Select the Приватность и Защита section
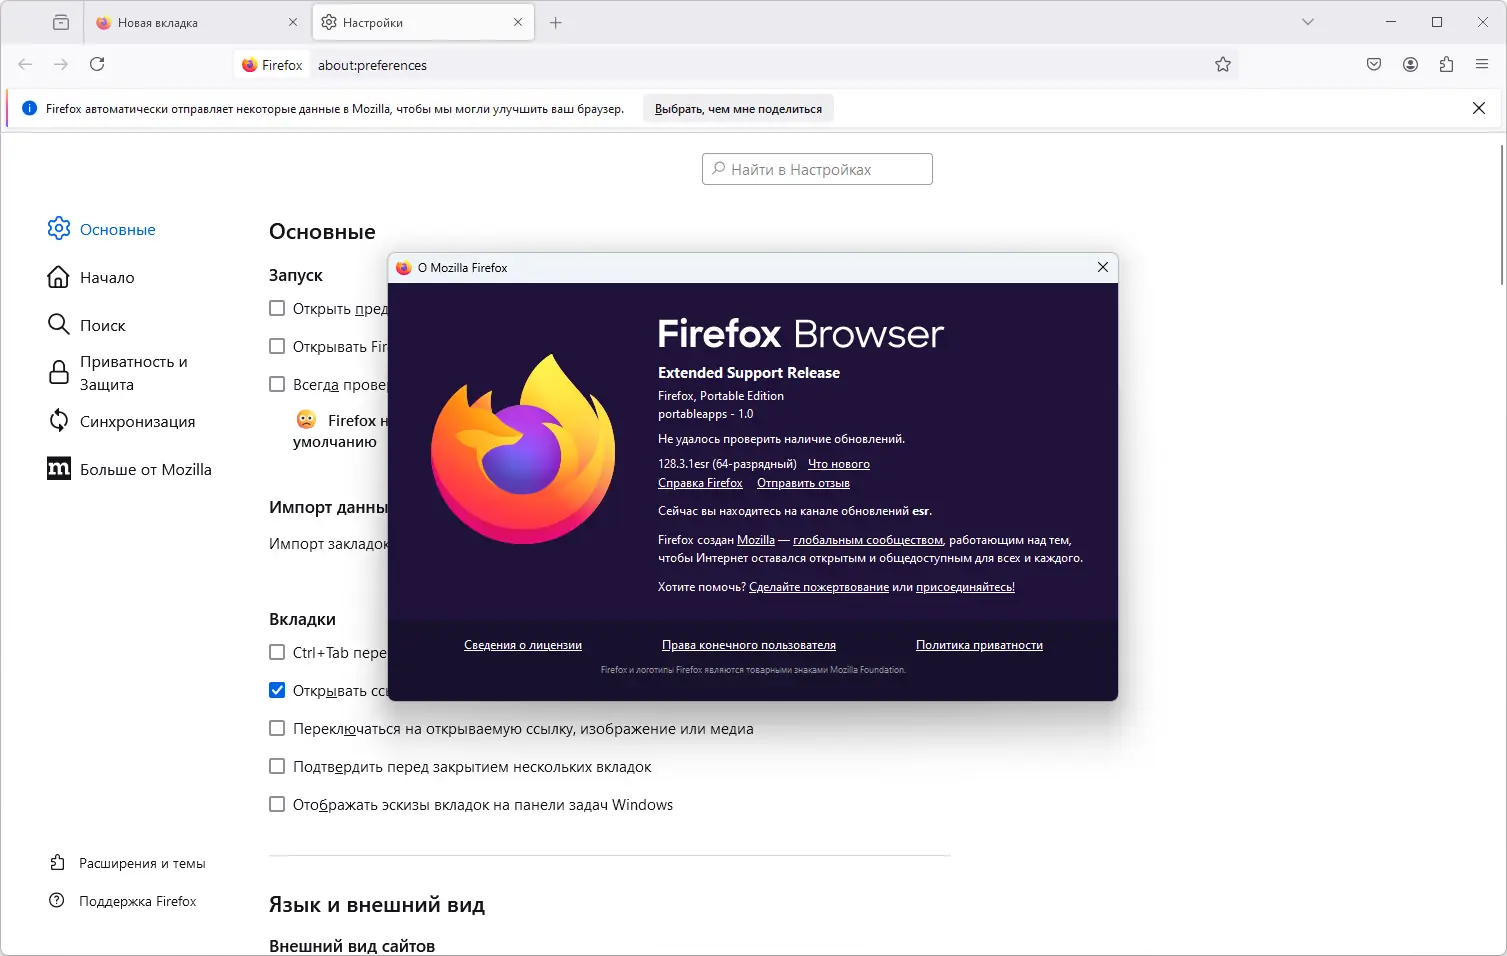Image resolution: width=1507 pixels, height=956 pixels. coord(132,372)
